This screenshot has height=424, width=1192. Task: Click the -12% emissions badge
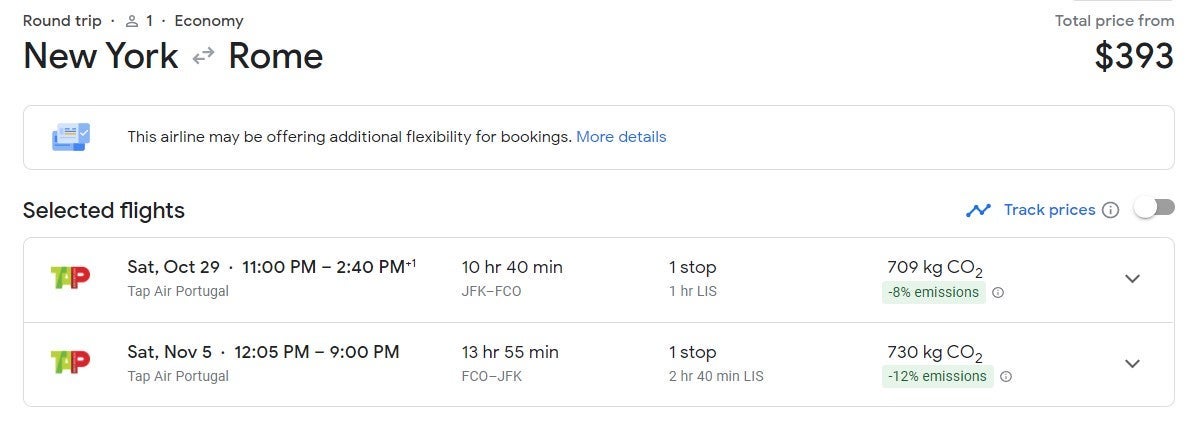point(937,377)
